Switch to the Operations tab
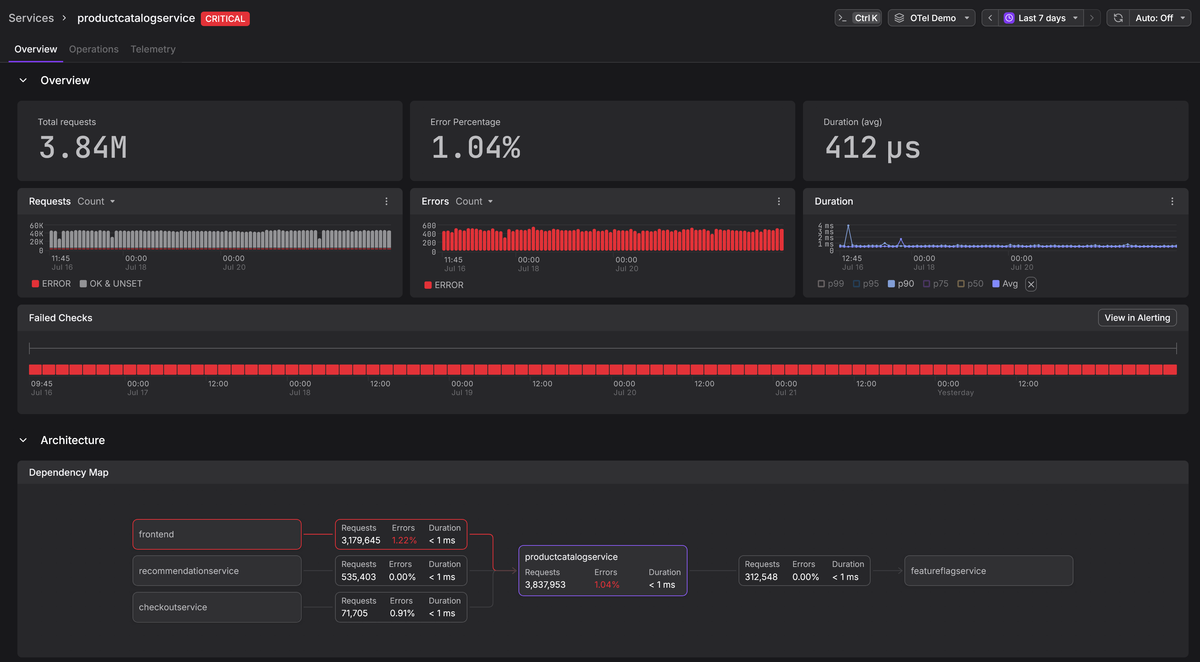The height and width of the screenshot is (662, 1200). coord(94,49)
